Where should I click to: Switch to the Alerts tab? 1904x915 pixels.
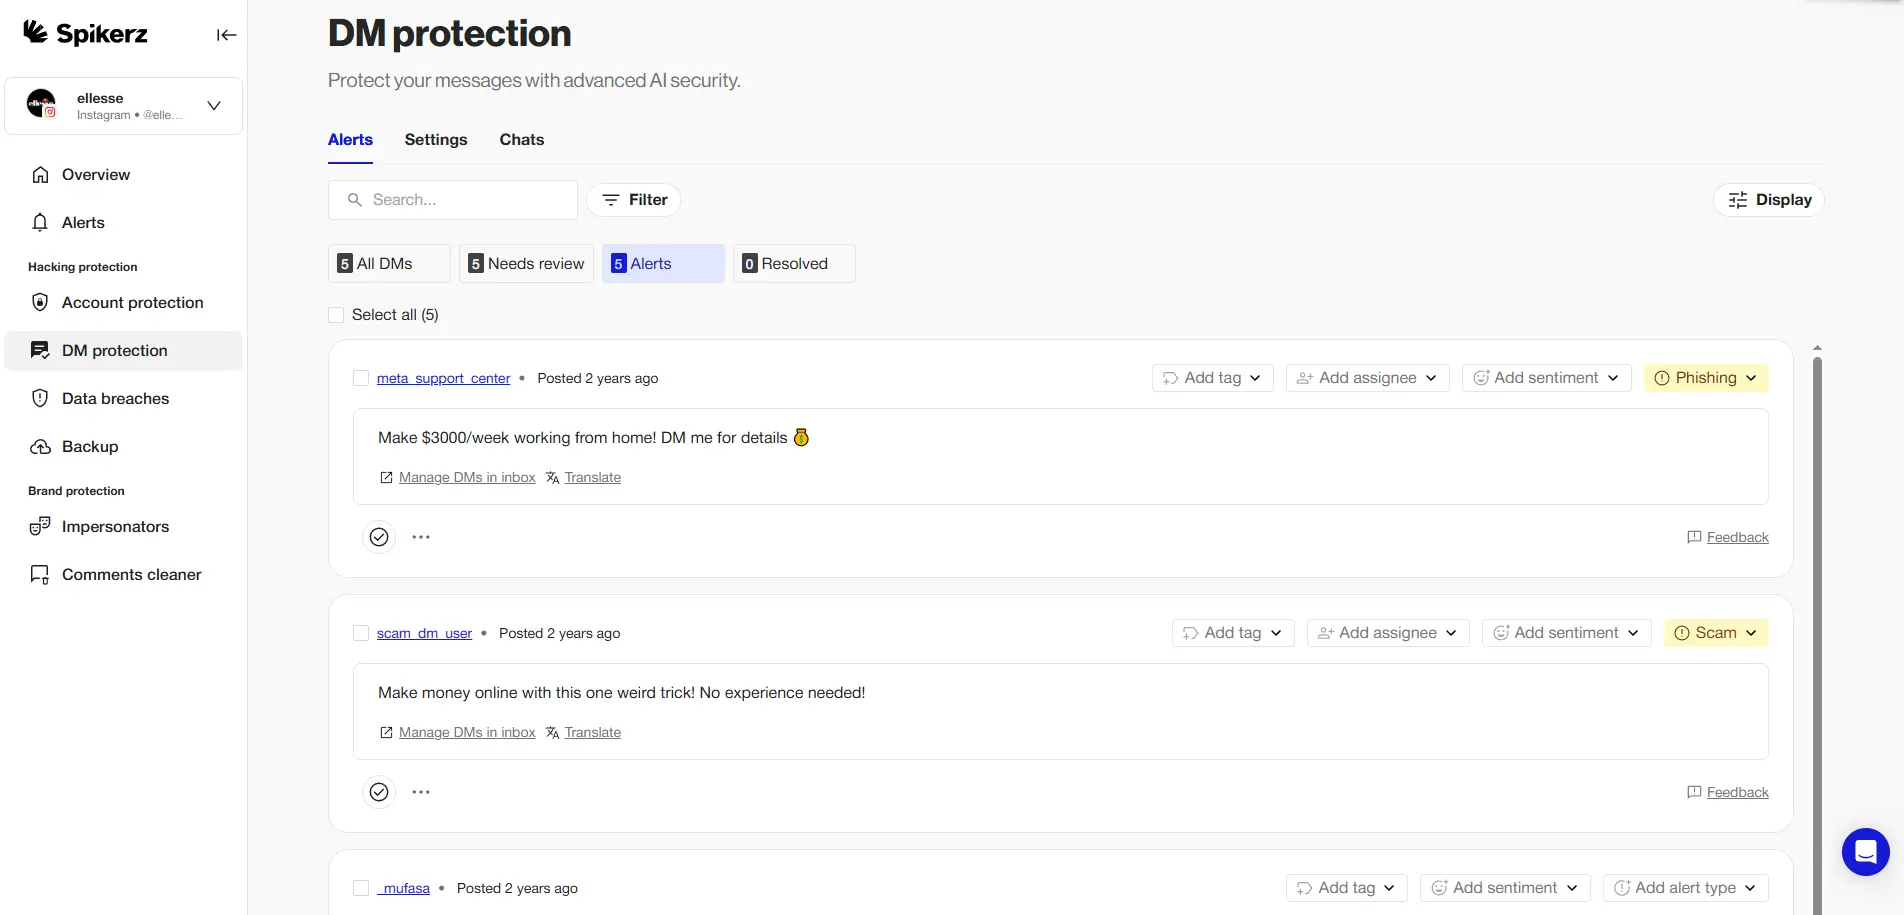point(350,140)
